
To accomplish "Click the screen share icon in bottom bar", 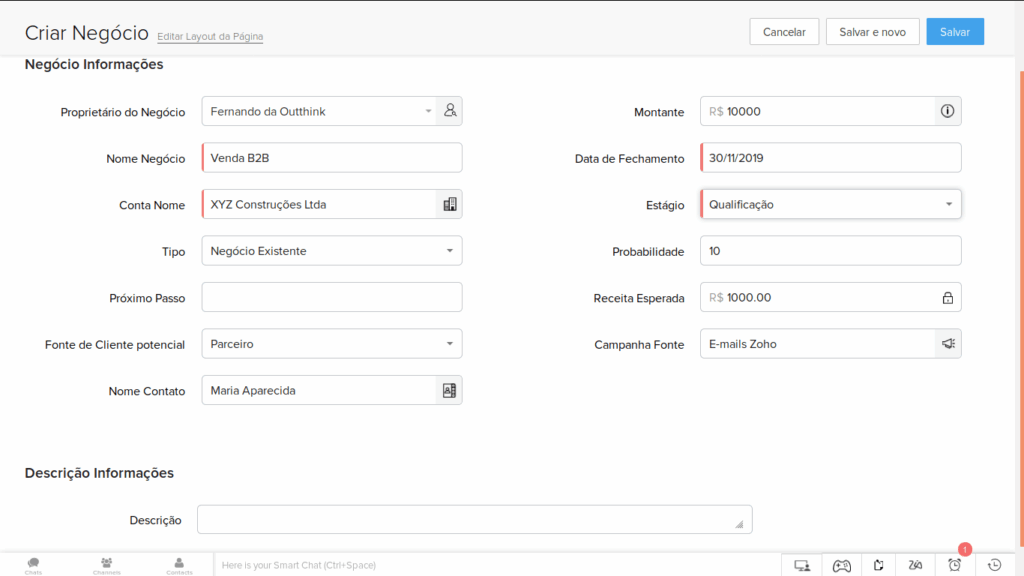I will (x=802, y=566).
